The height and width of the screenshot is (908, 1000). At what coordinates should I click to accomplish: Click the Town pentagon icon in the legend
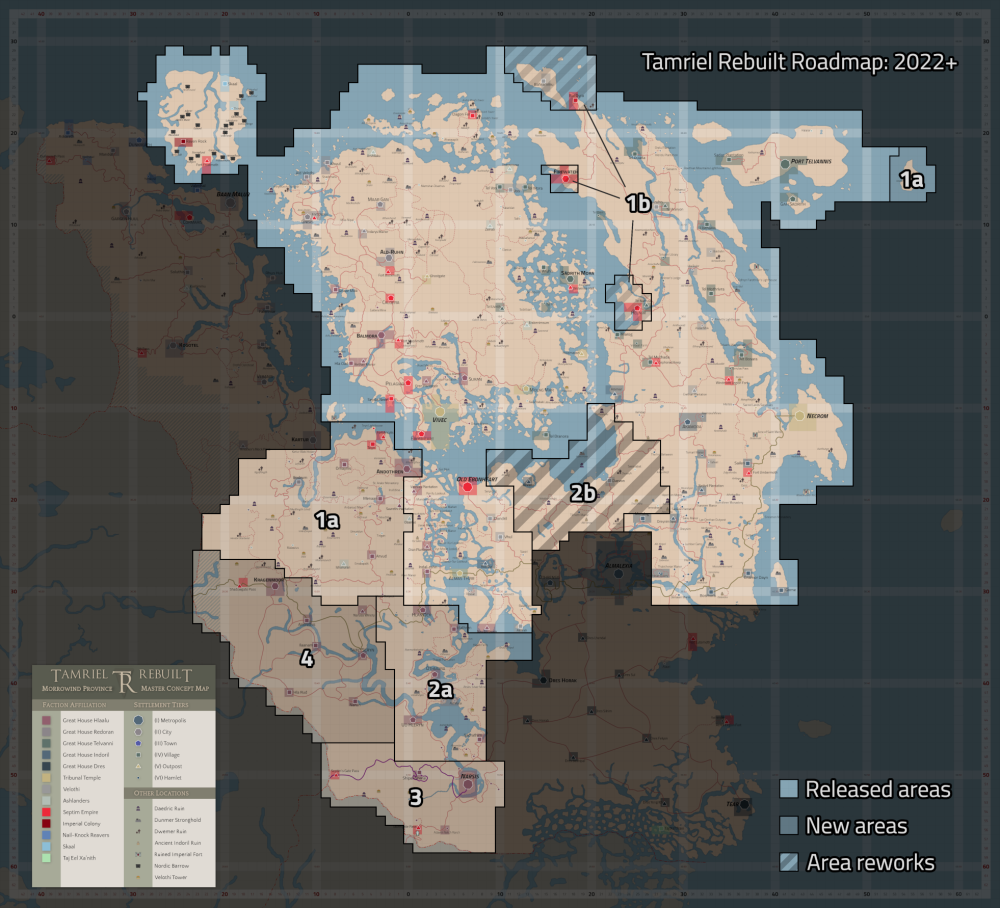(x=138, y=743)
